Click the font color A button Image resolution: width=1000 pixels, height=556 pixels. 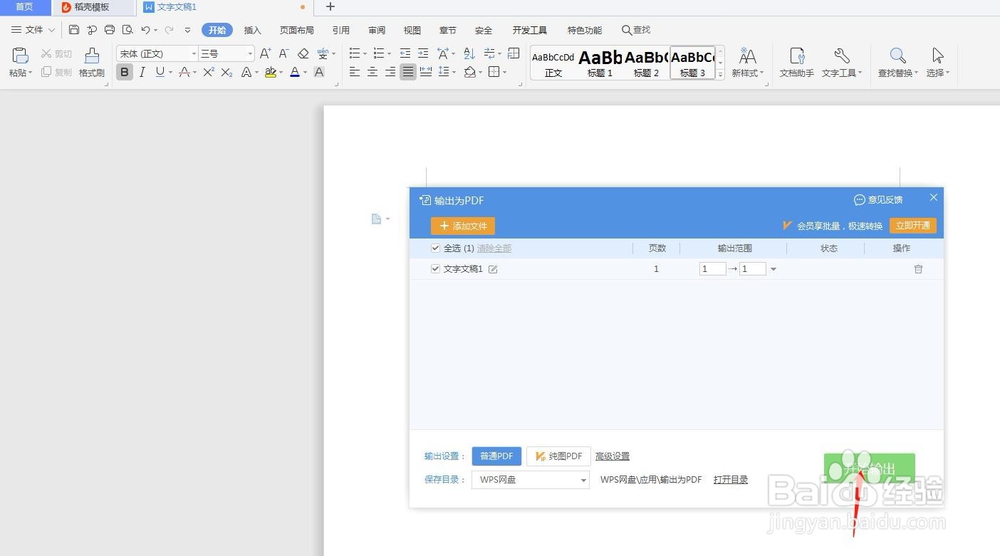tap(295, 72)
